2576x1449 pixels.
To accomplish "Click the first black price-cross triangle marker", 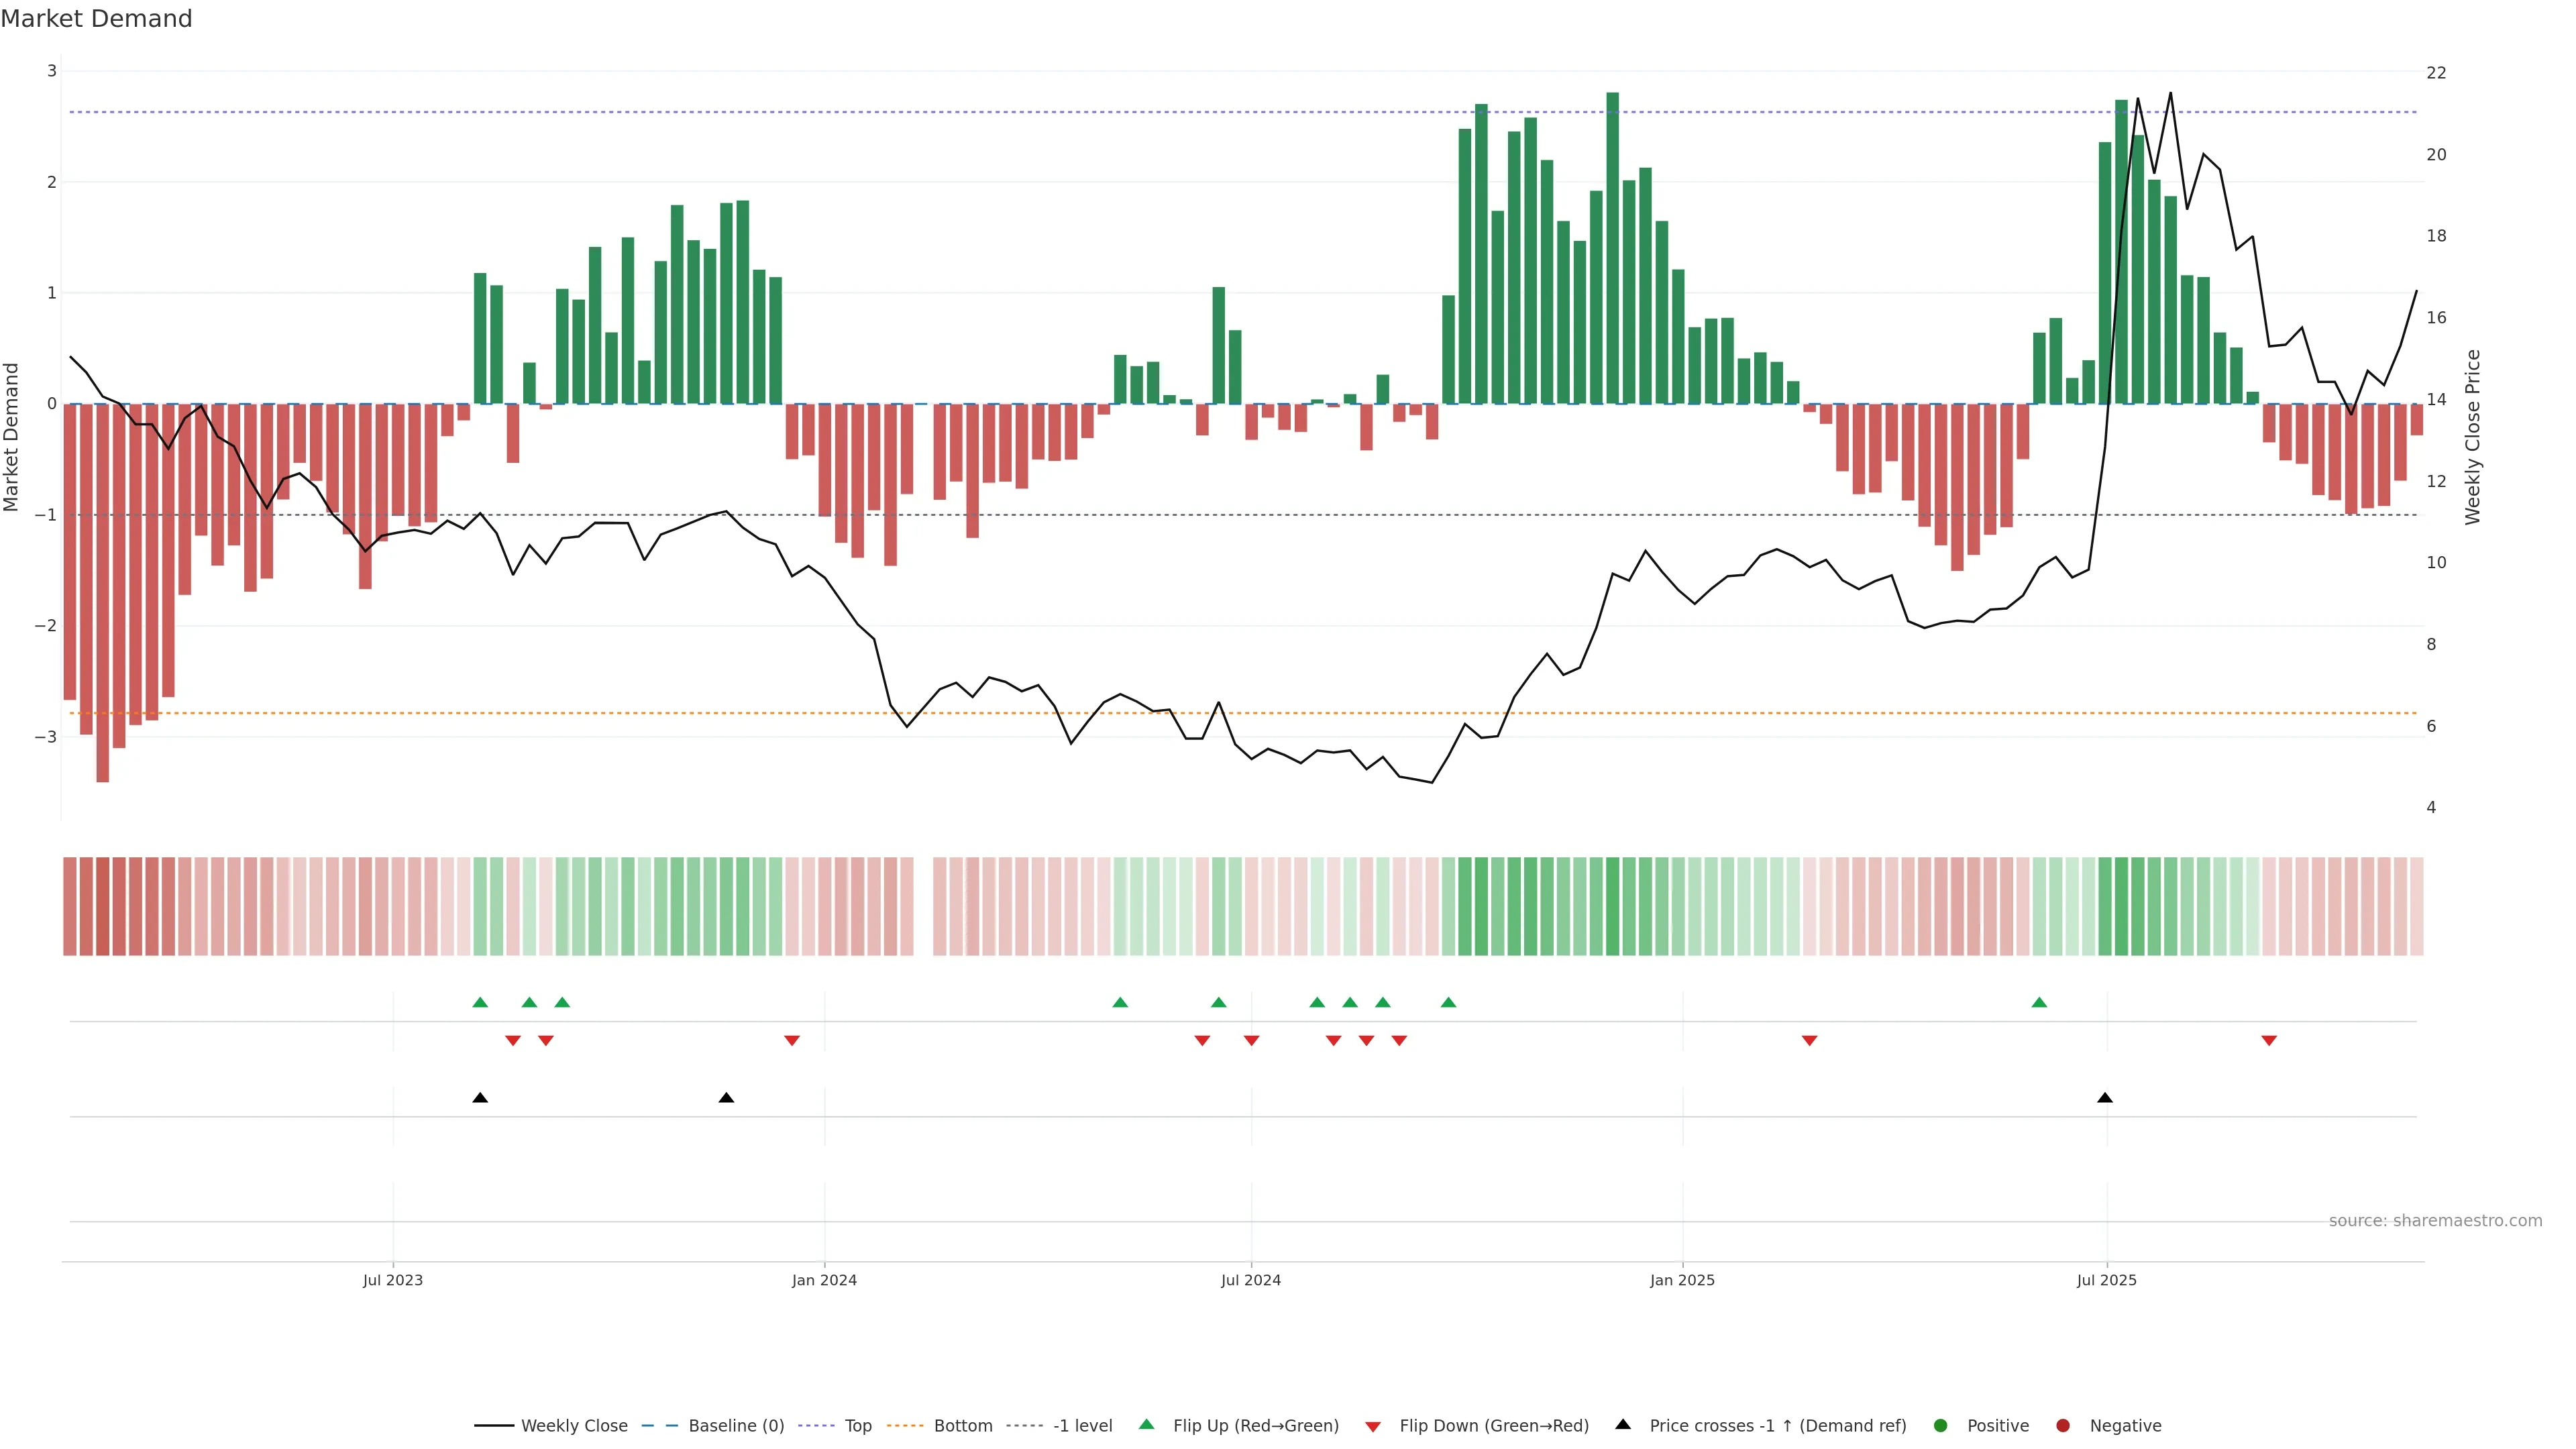I will point(480,1098).
